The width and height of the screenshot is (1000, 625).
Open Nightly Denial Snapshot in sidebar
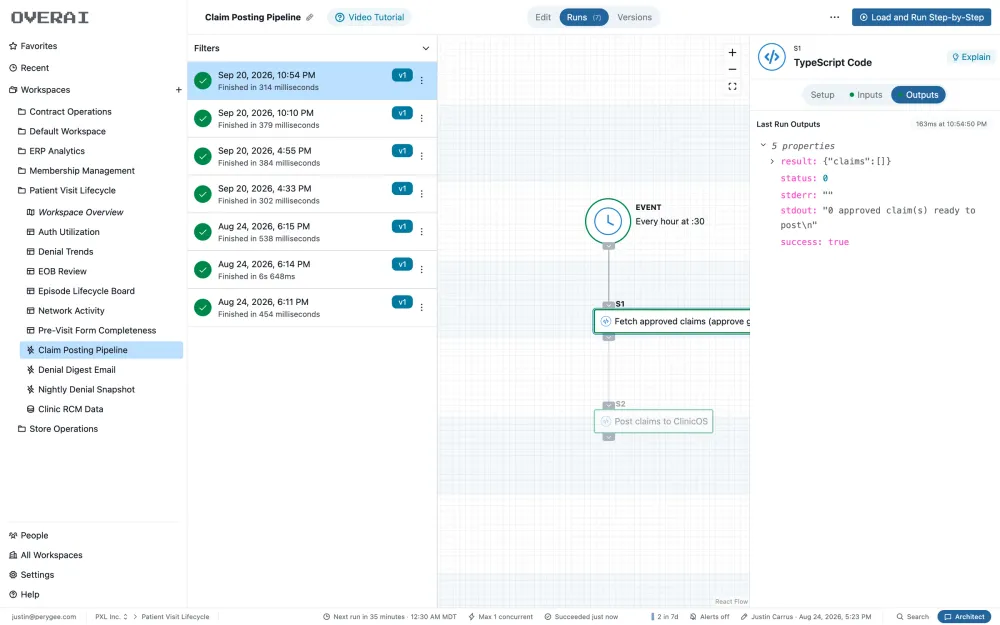[x=86, y=390]
